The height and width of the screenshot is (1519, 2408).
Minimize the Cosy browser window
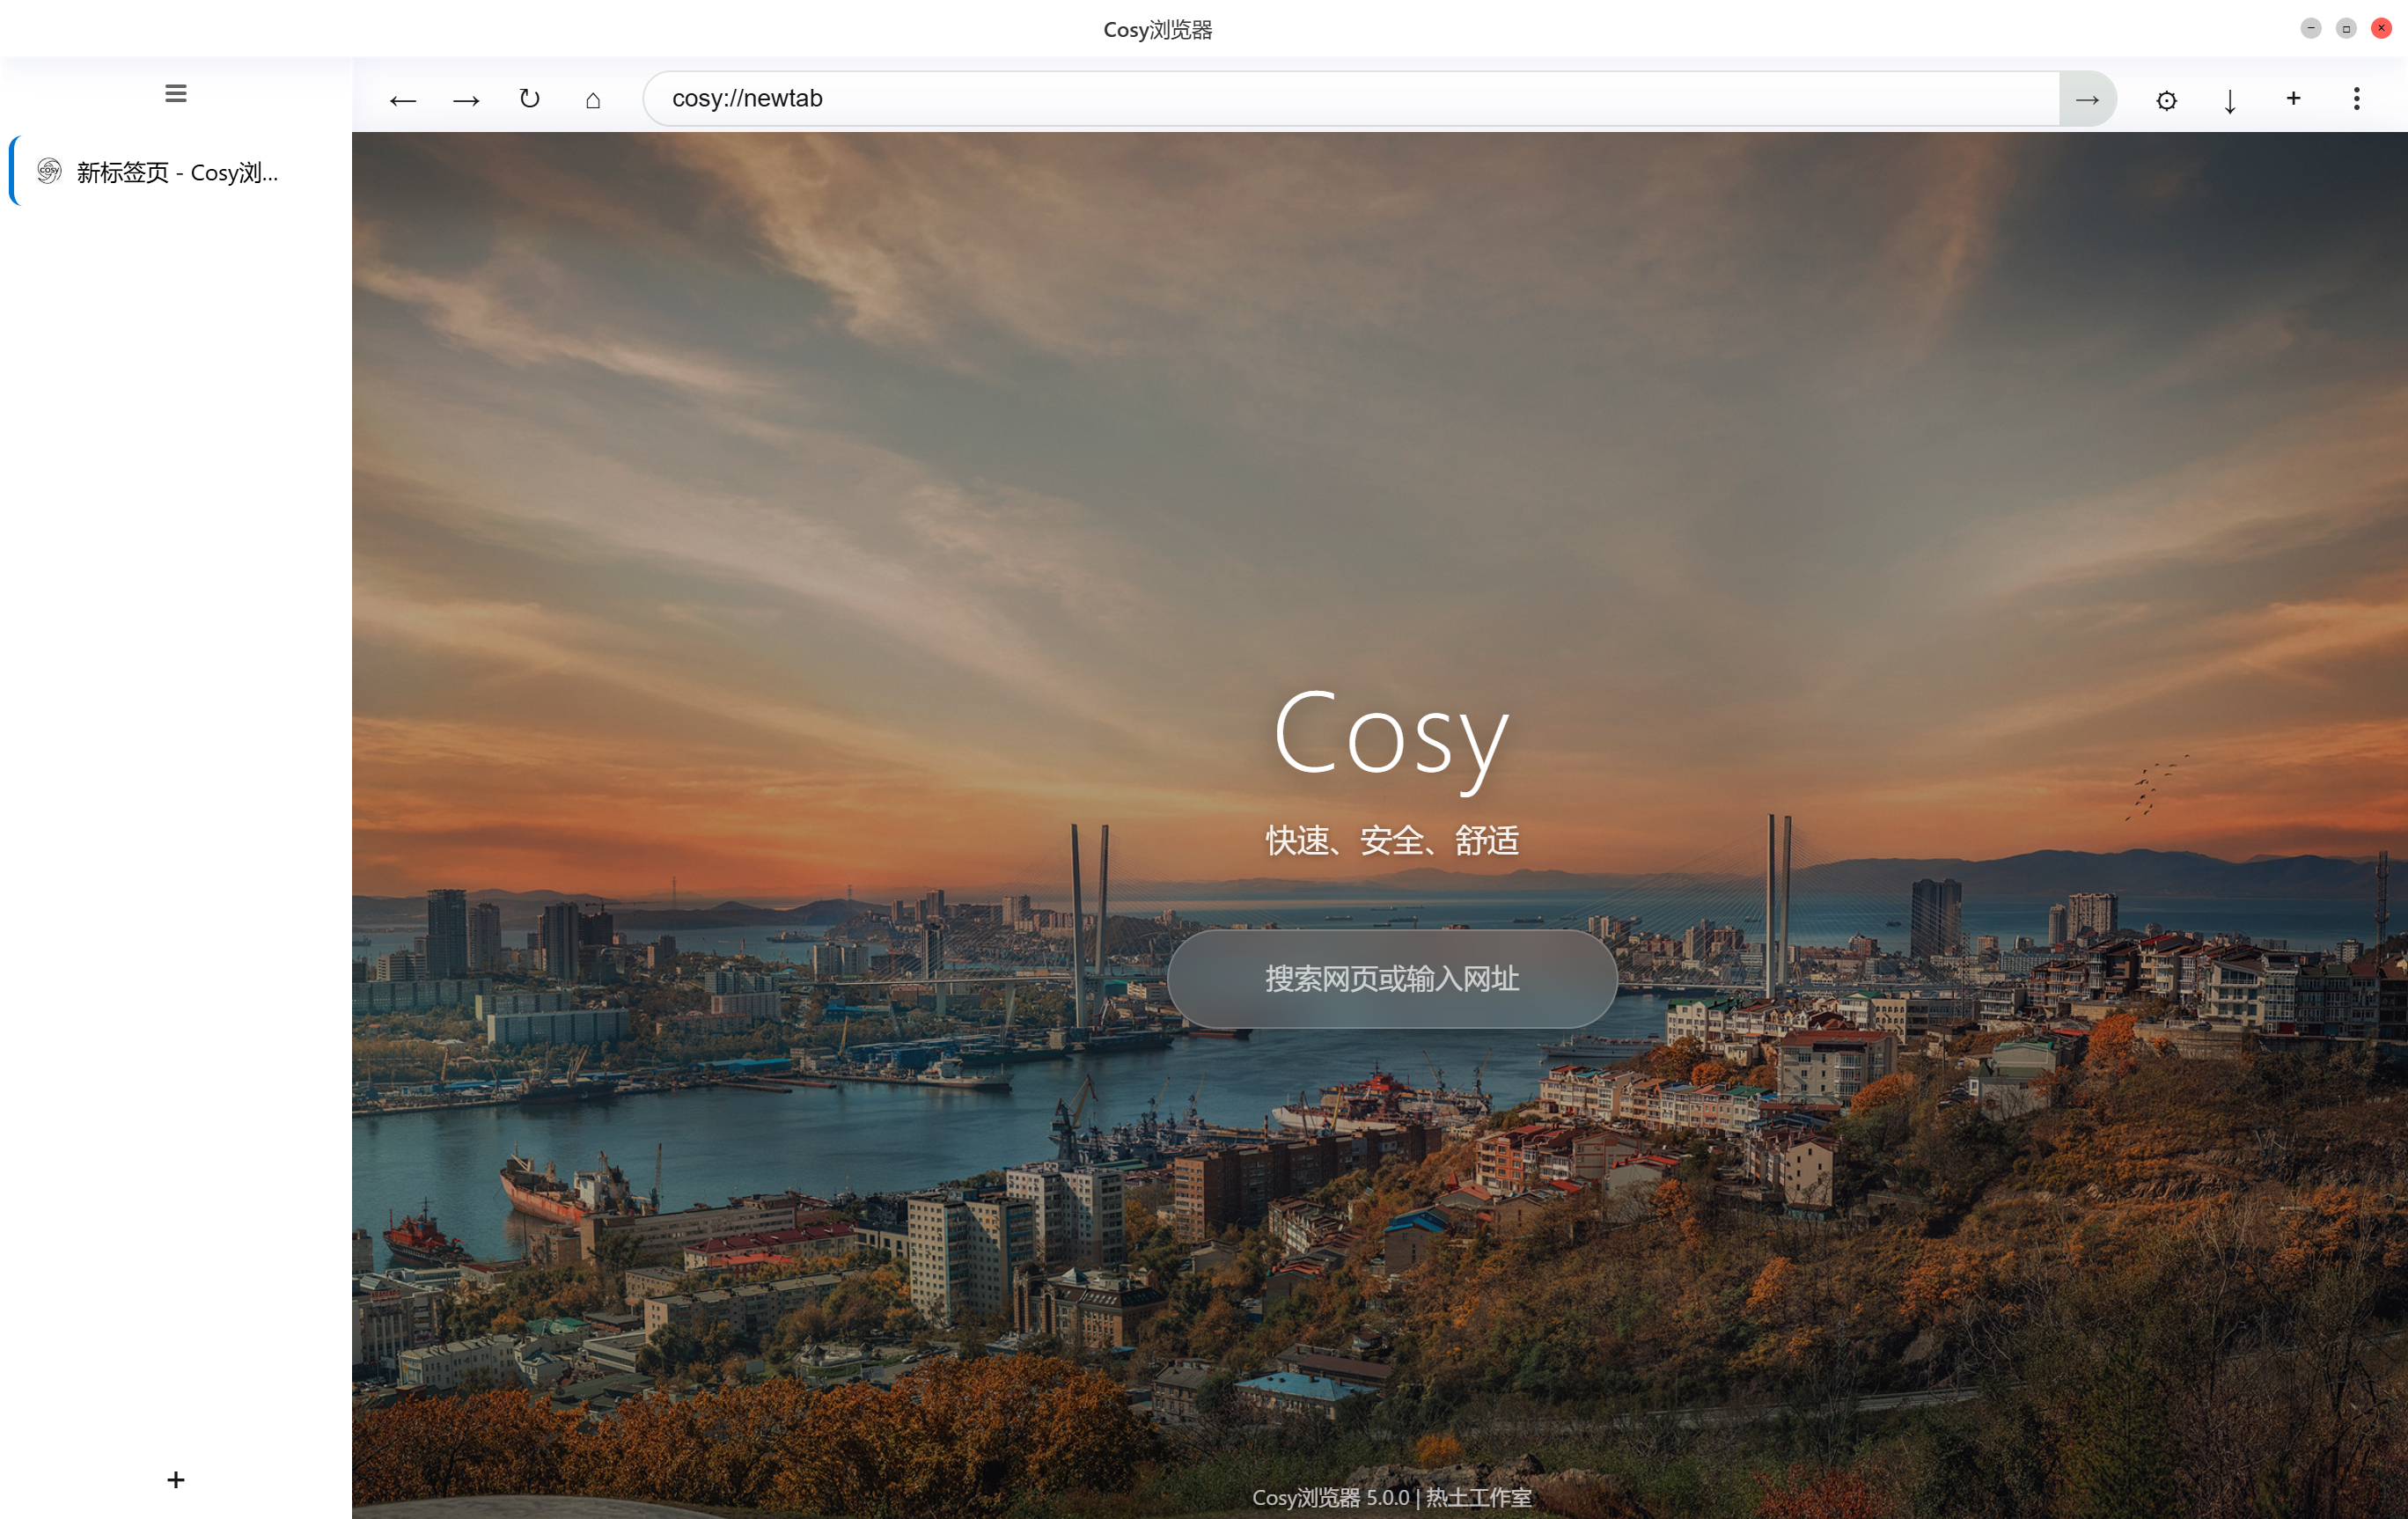tap(2310, 28)
